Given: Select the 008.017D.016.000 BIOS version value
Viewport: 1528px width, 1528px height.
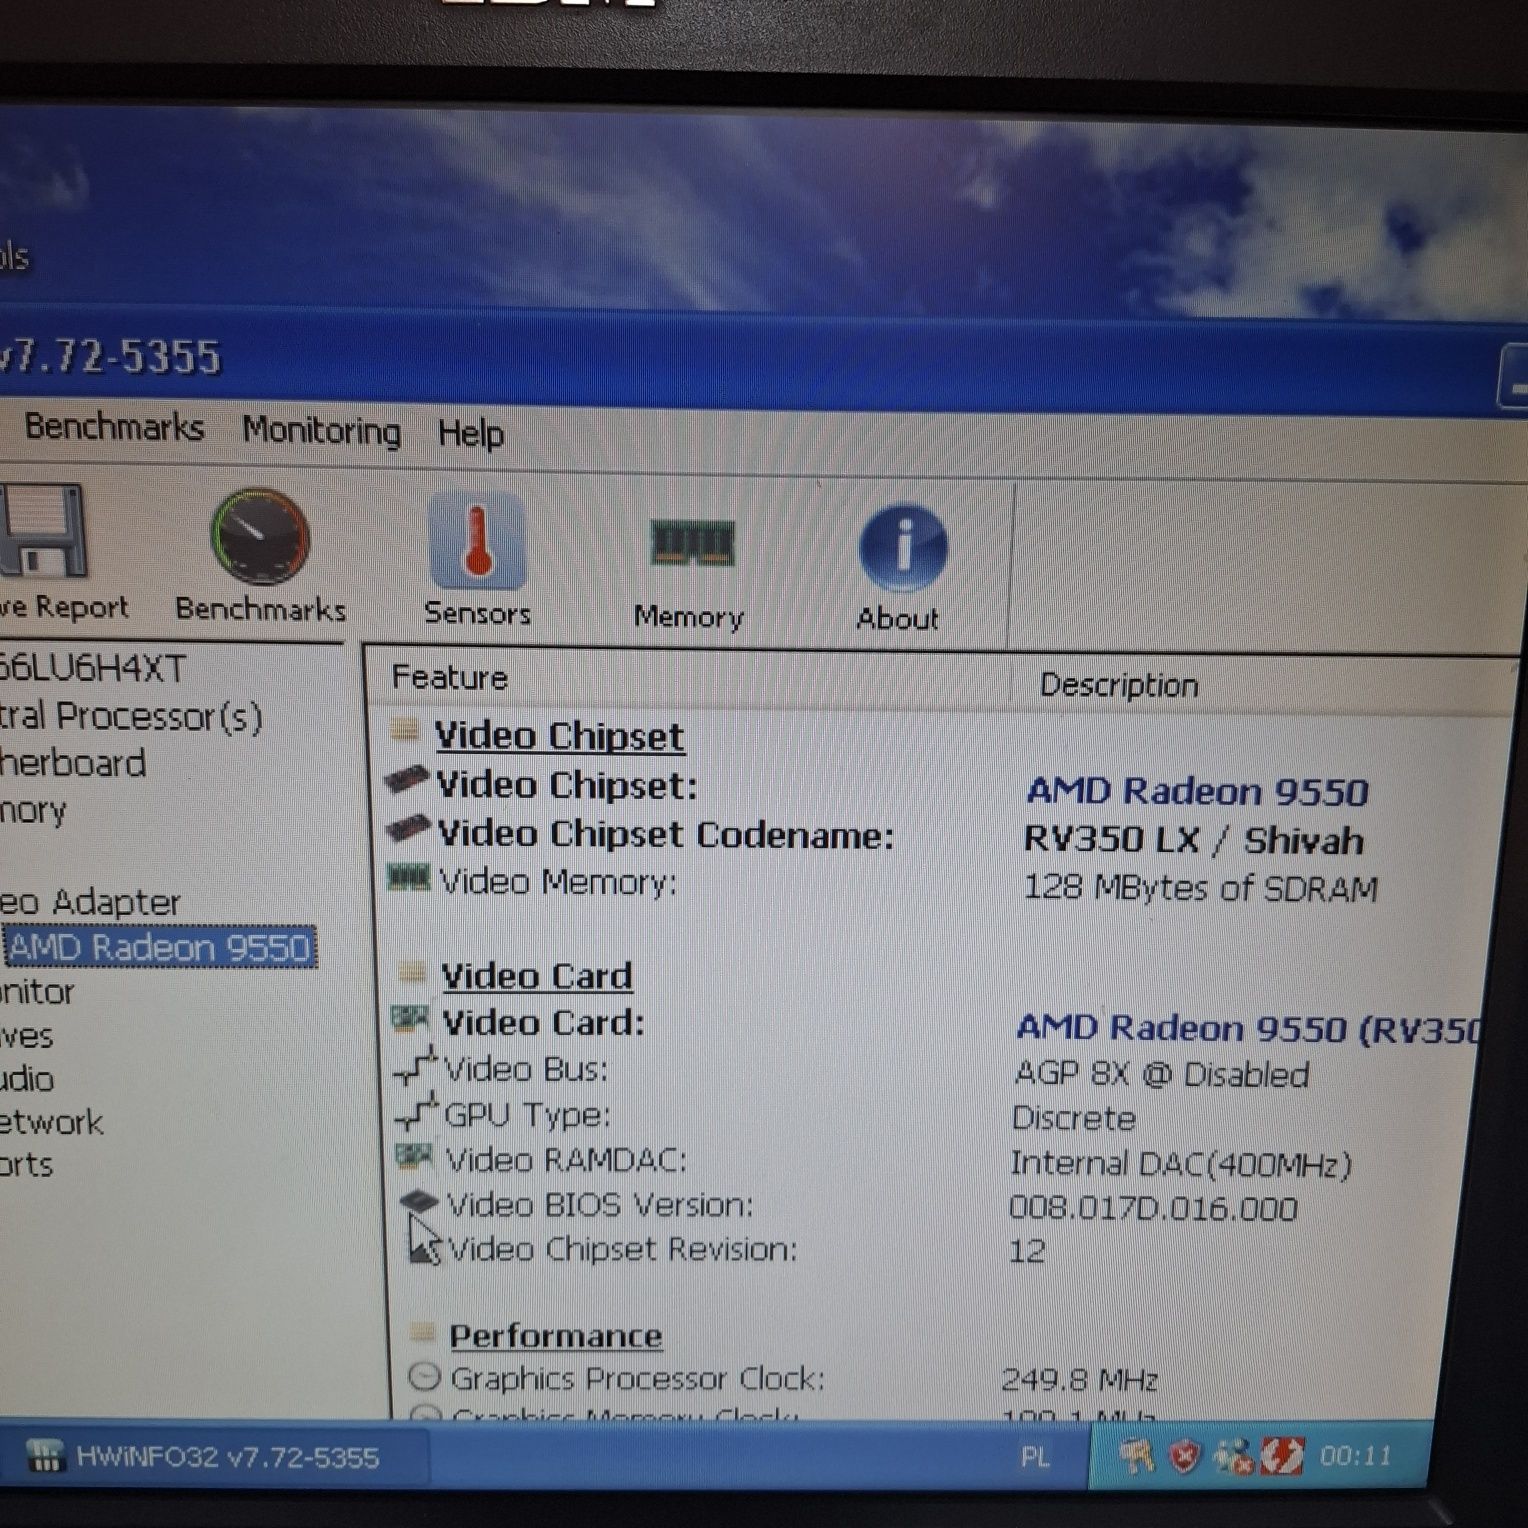Looking at the screenshot, I should (1153, 1209).
